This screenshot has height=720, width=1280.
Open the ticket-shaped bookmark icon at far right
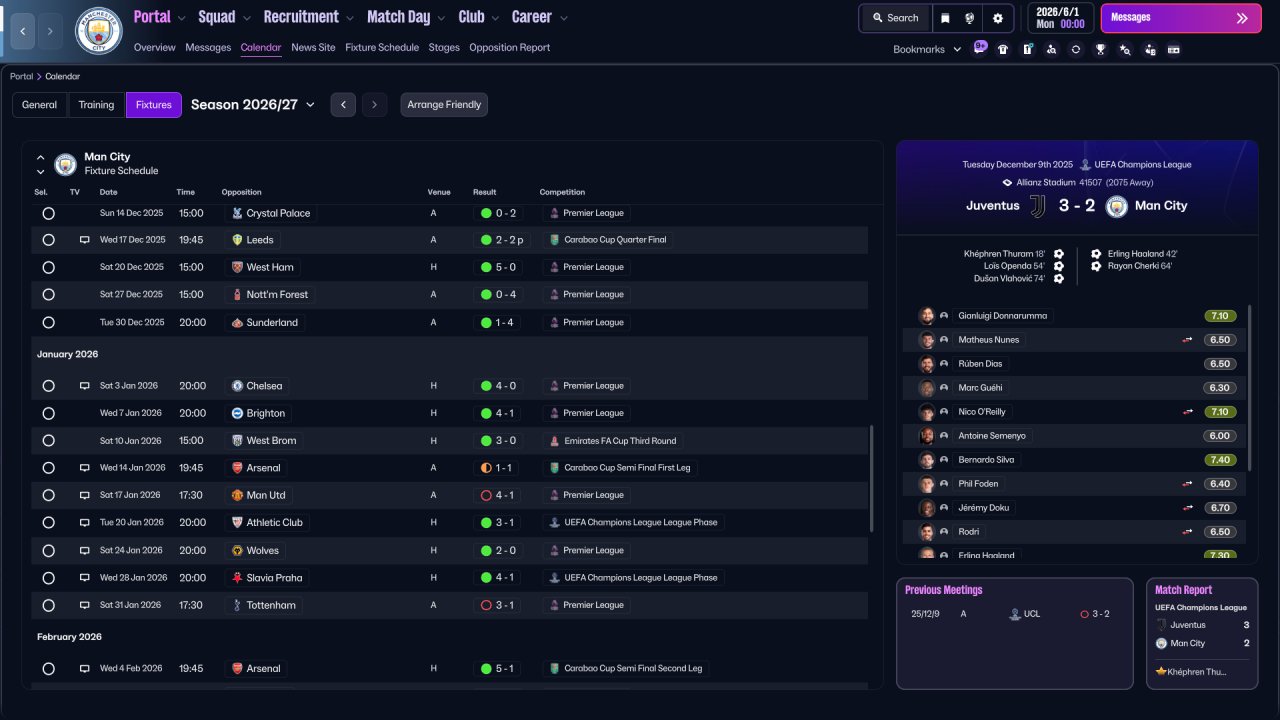pyautogui.click(x=1174, y=49)
